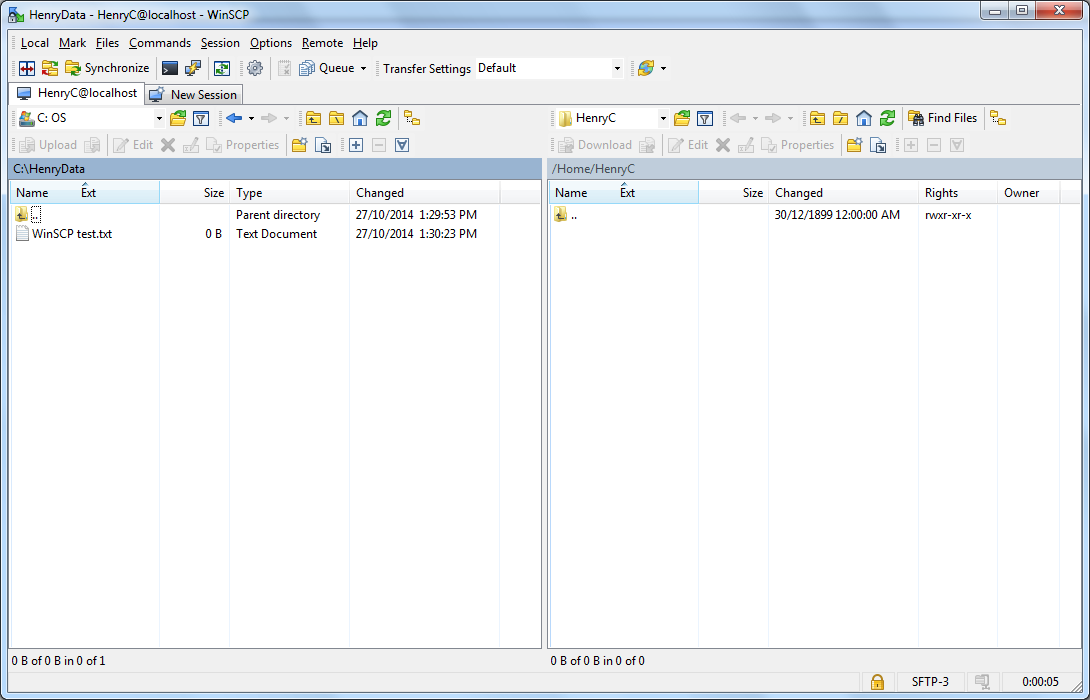The height and width of the screenshot is (700, 1090).
Task: Click the SFTP-3 protocol status entry
Action: click(x=929, y=681)
